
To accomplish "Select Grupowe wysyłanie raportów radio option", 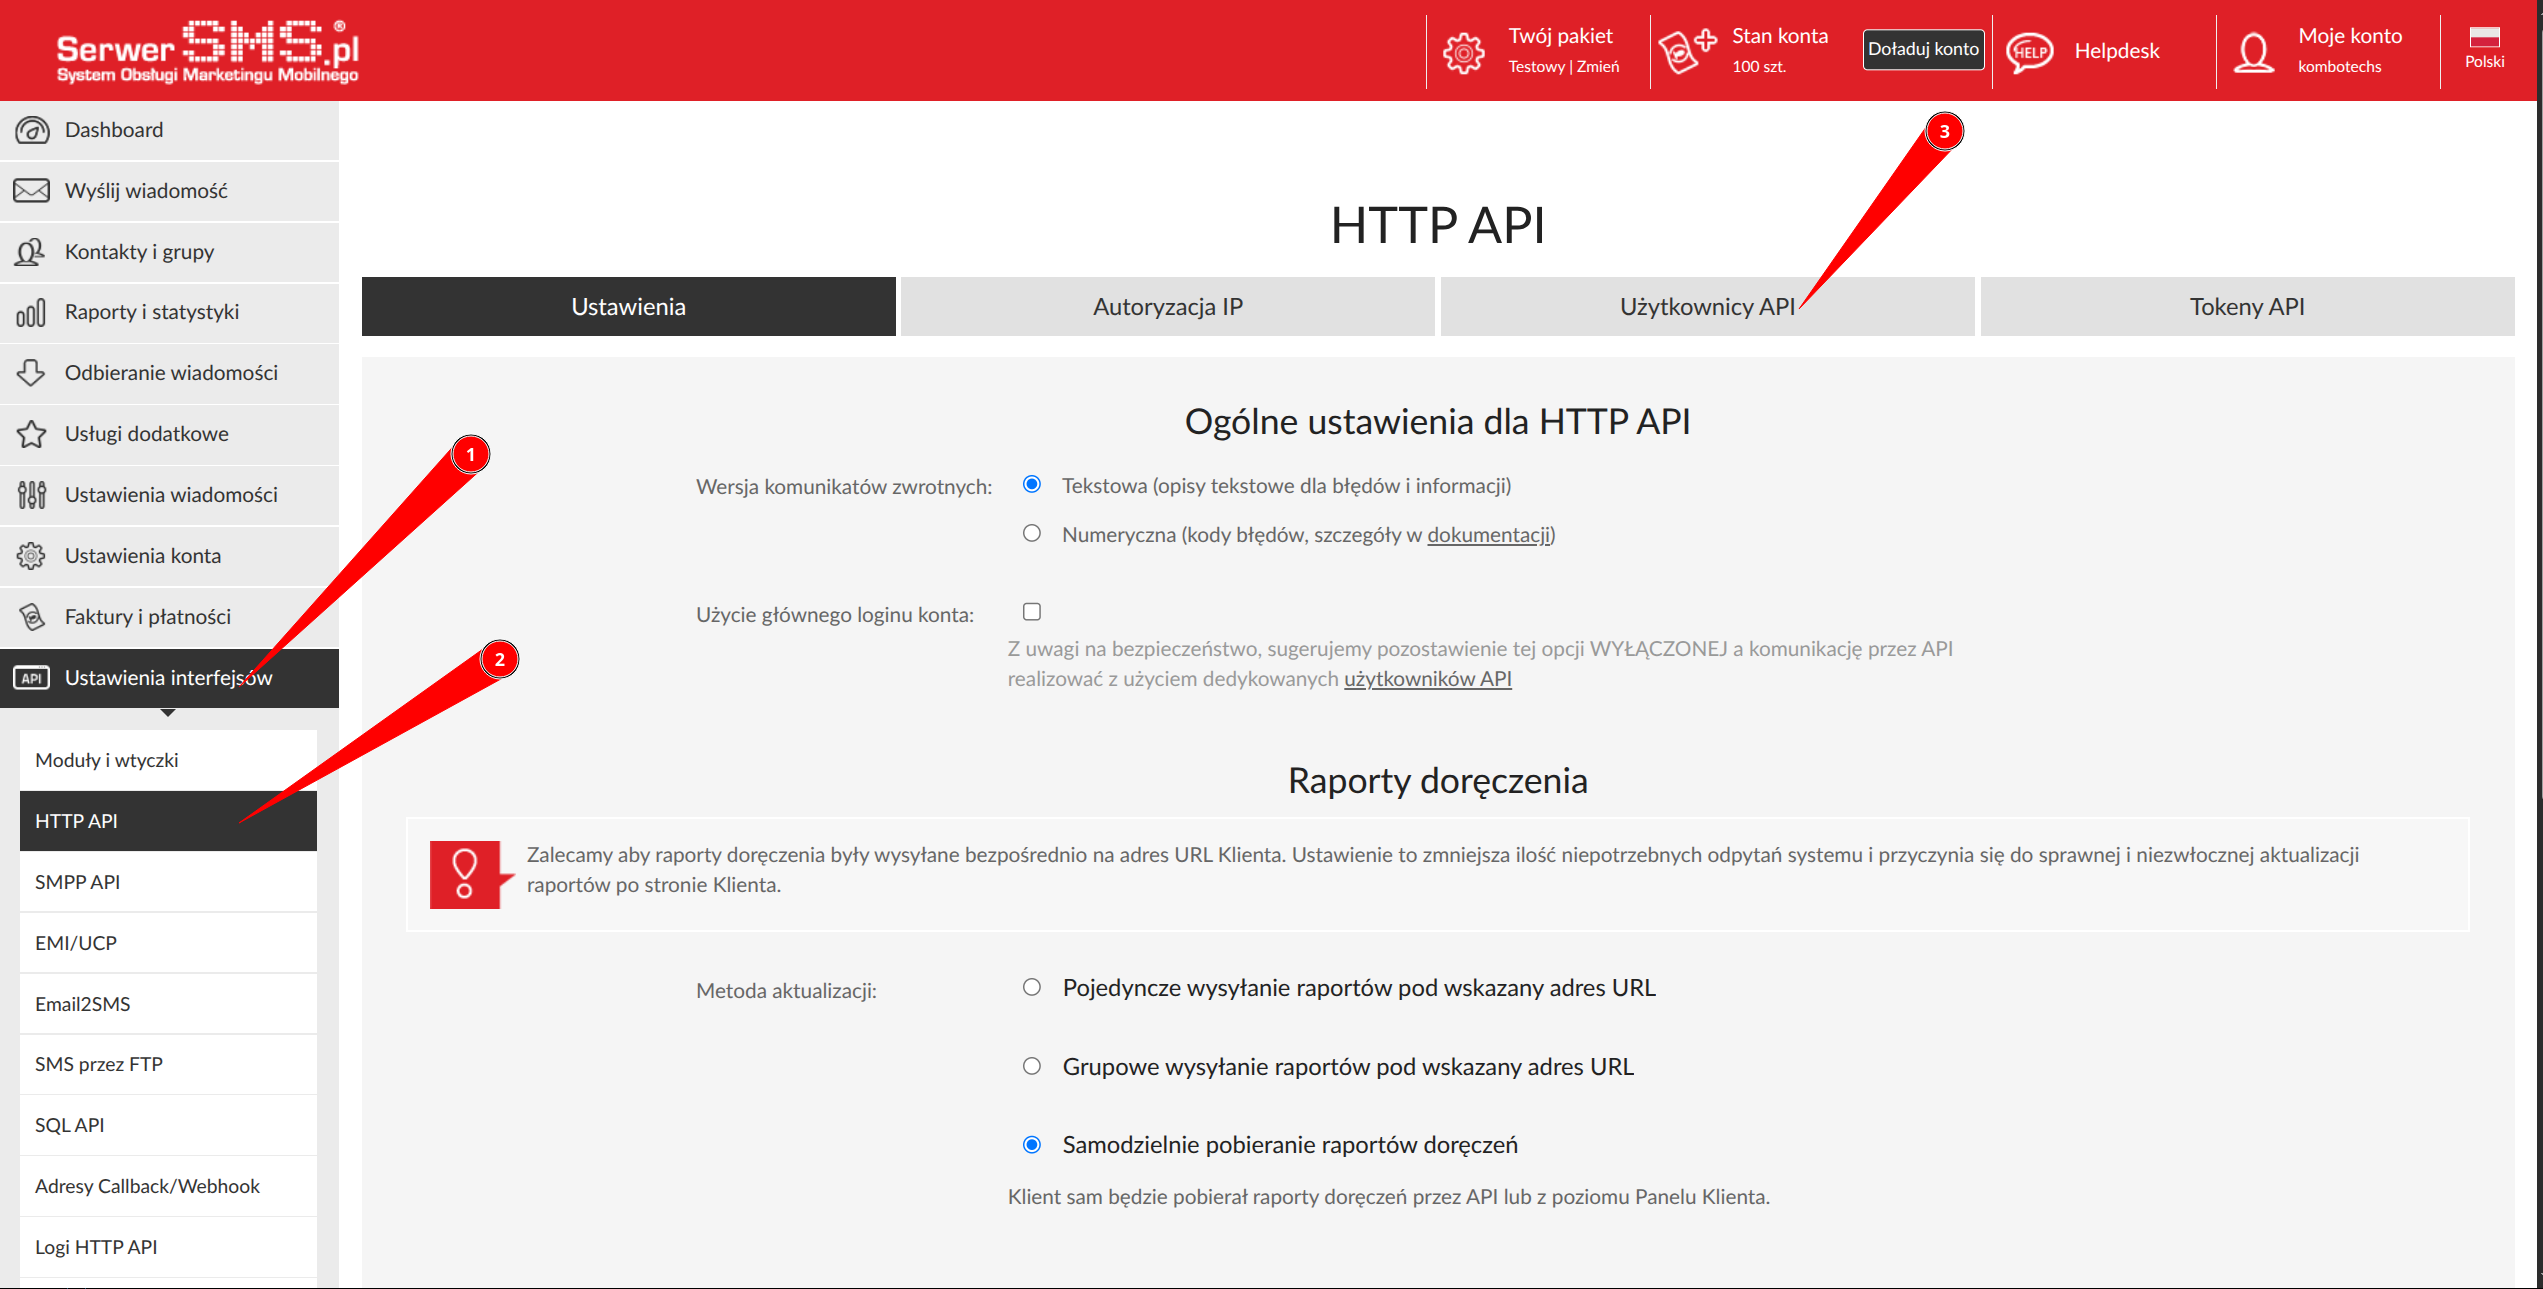I will (x=1032, y=1067).
